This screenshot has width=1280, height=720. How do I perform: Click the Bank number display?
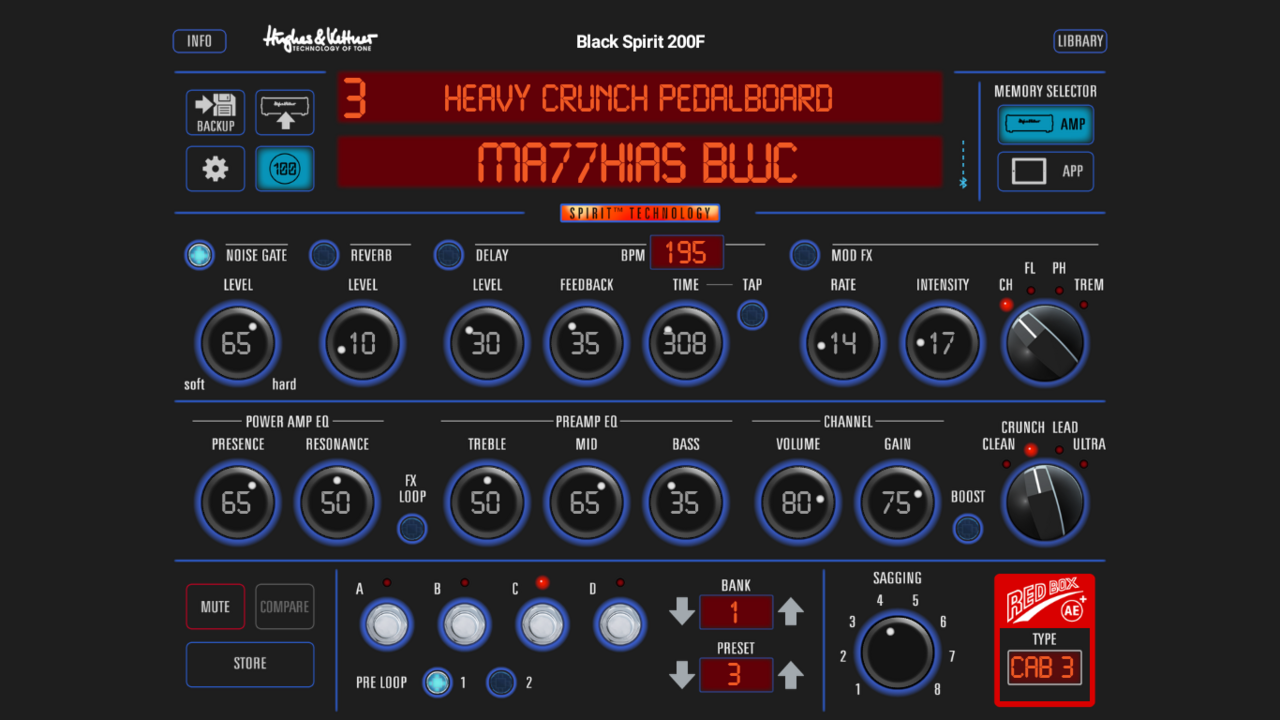(x=736, y=612)
